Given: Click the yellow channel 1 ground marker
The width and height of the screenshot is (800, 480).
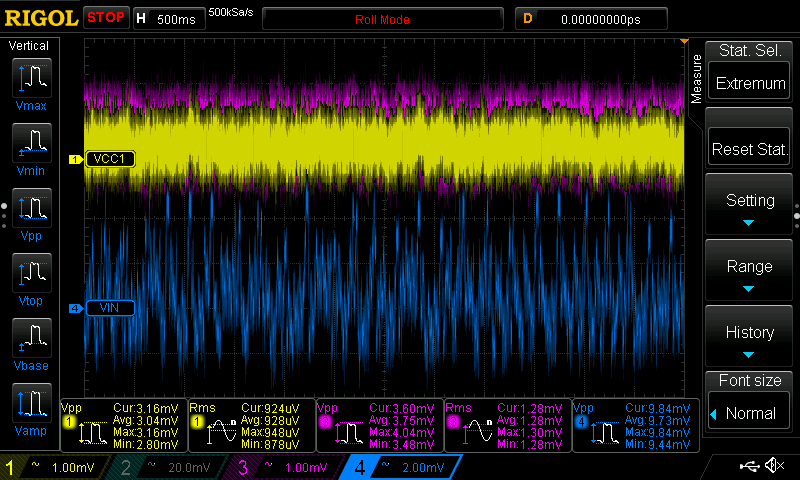Looking at the screenshot, I should pyautogui.click(x=76, y=160).
